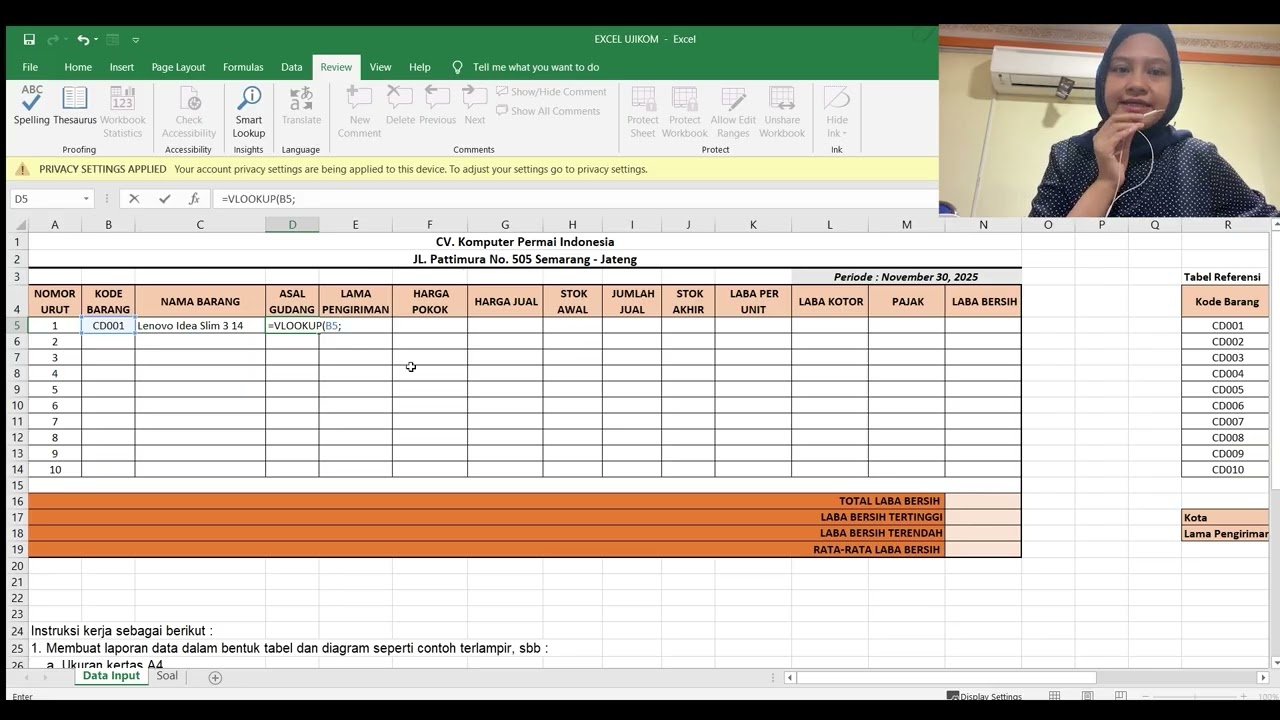Click Show All Comments
This screenshot has width=1280, height=720.
click(x=548, y=111)
